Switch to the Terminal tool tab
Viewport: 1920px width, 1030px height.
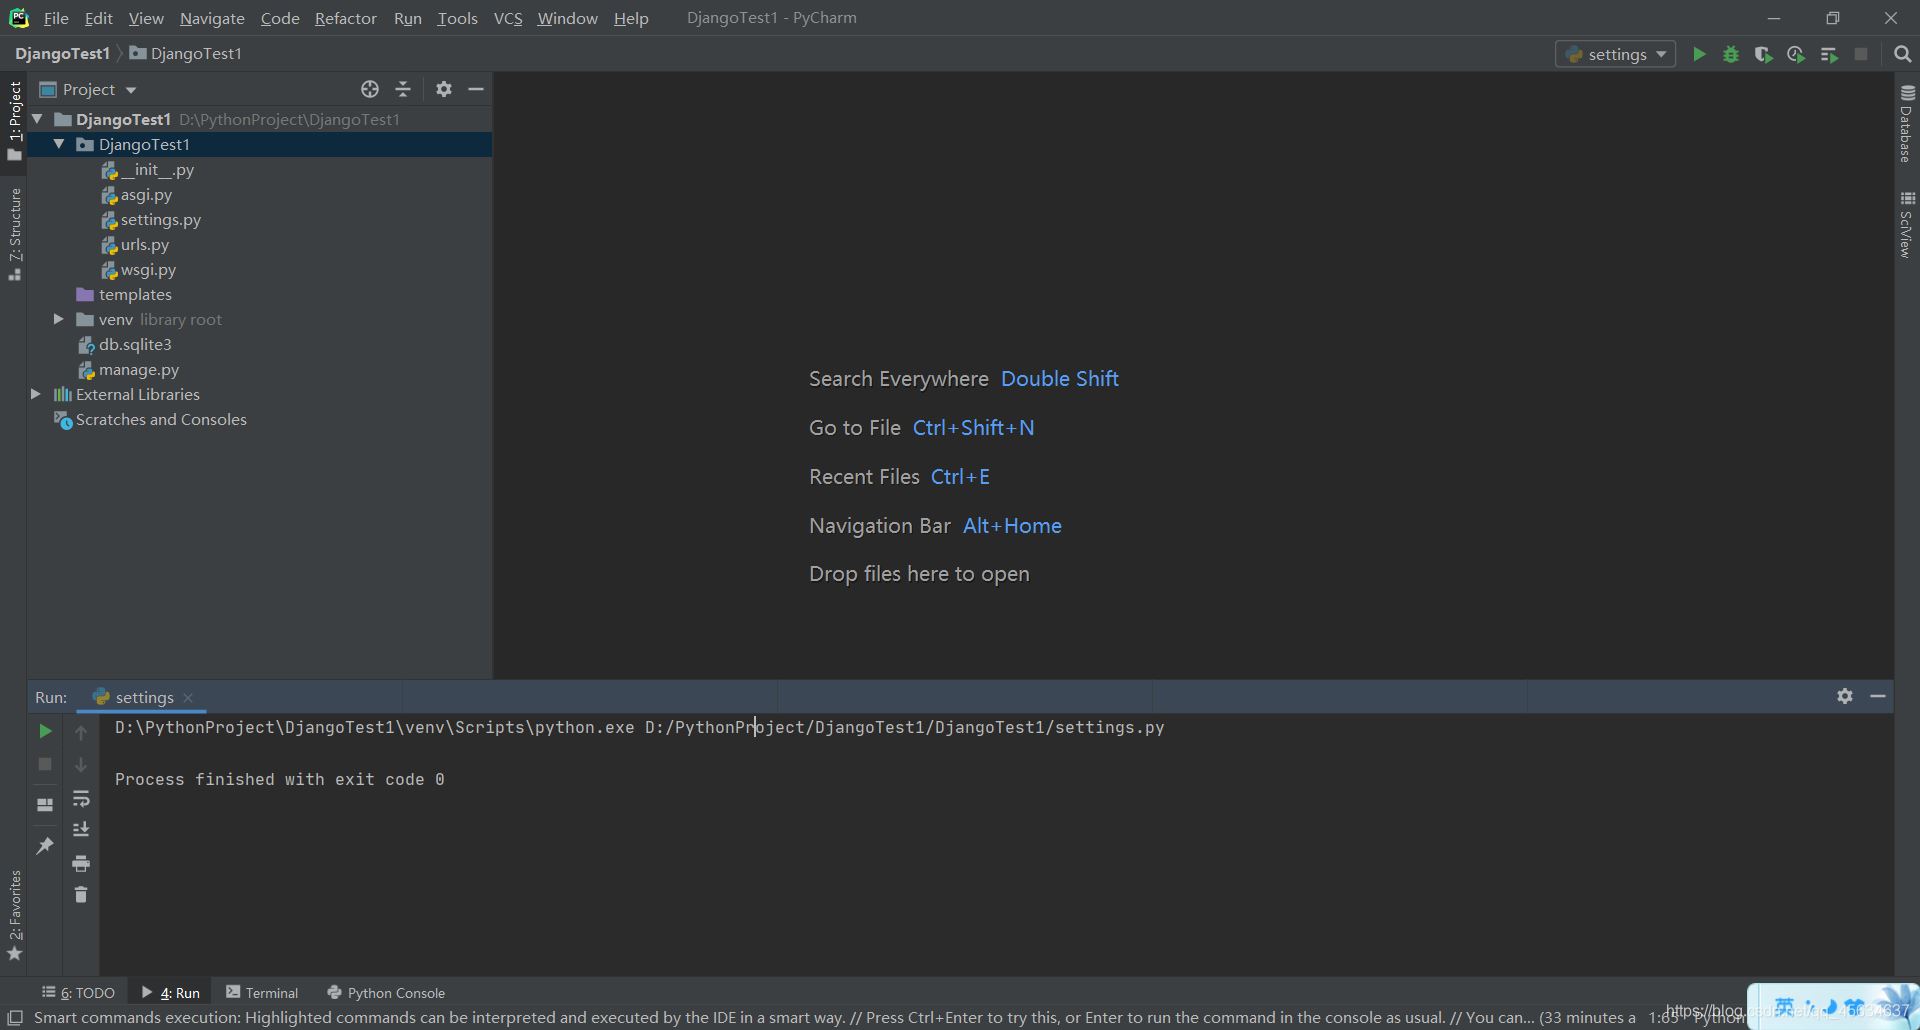(x=262, y=992)
